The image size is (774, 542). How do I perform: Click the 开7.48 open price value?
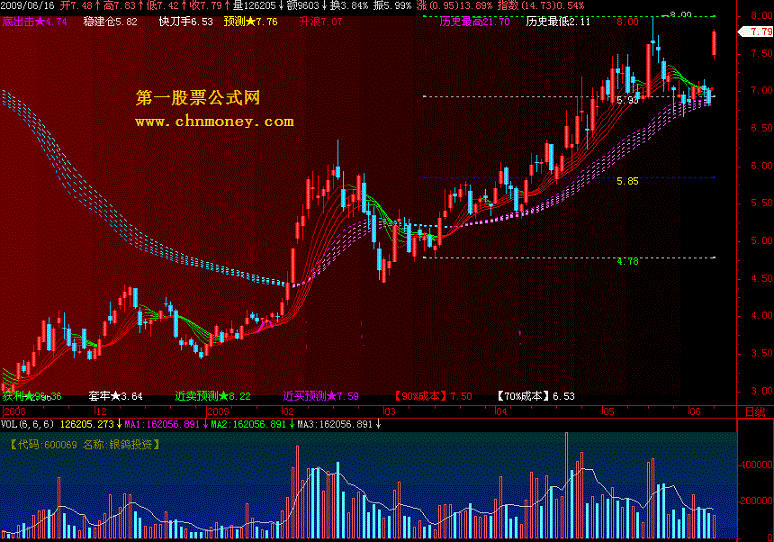point(80,5)
